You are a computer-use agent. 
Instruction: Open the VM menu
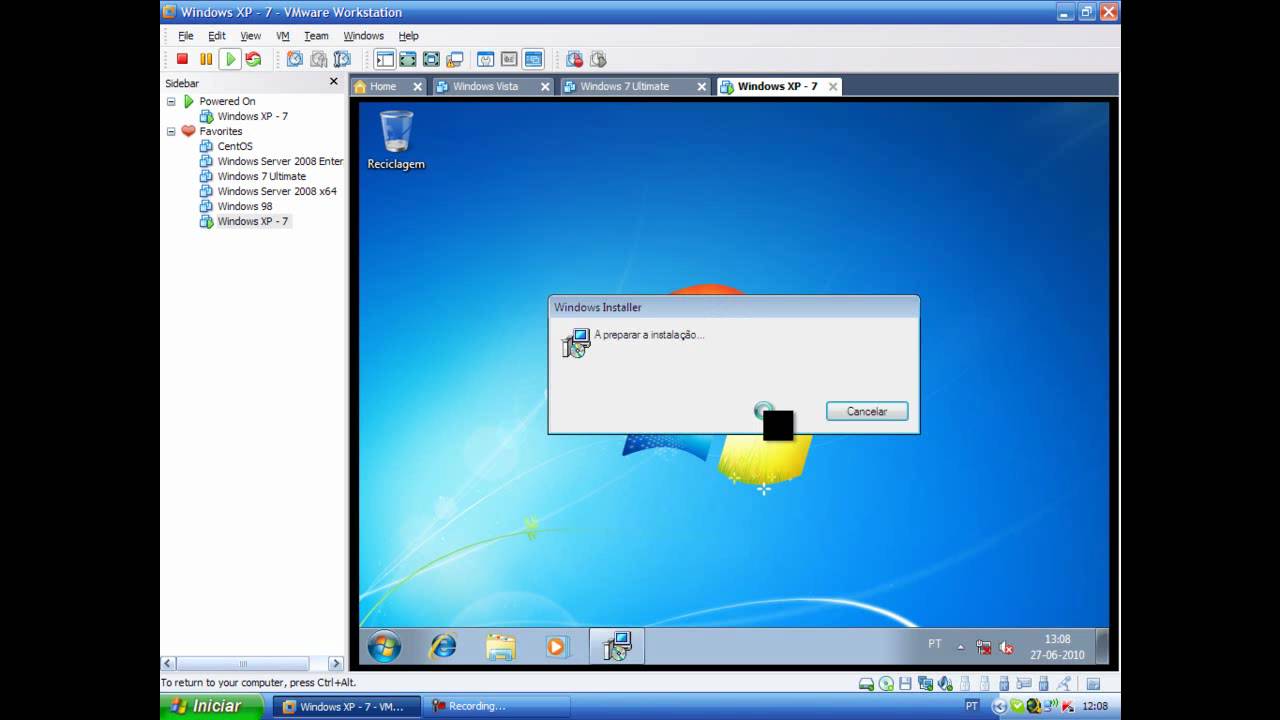pos(283,36)
